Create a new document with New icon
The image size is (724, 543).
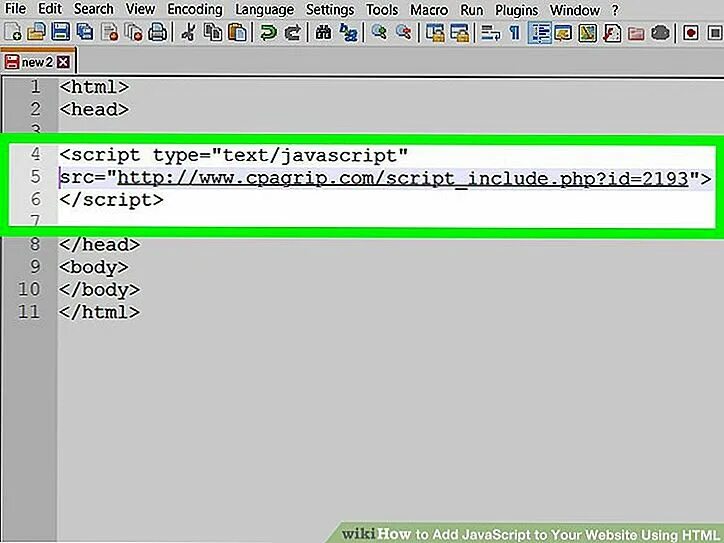[x=12, y=33]
